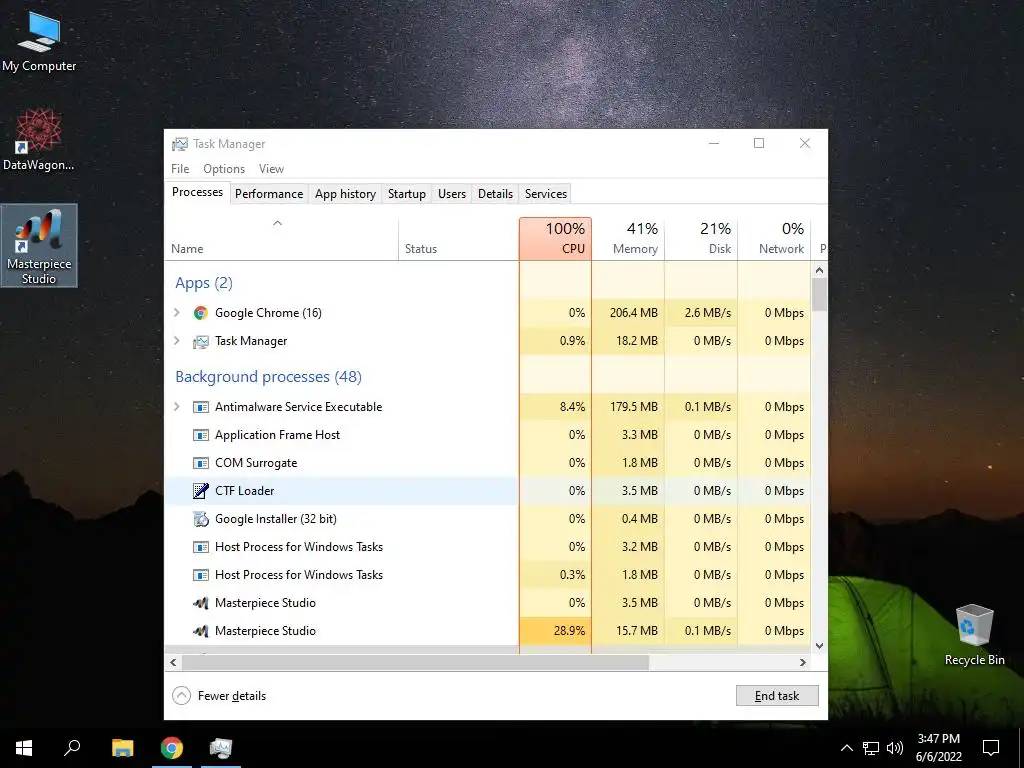Click the Background processes (48) heading
The width and height of the screenshot is (1024, 768).
[x=268, y=377]
